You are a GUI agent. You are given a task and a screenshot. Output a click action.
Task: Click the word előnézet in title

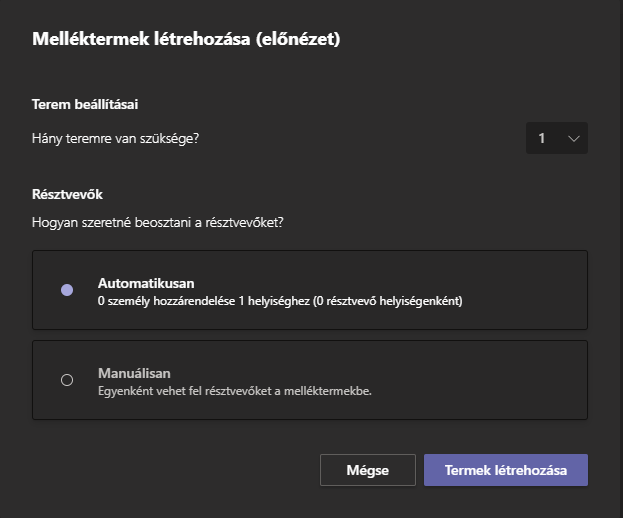299,39
